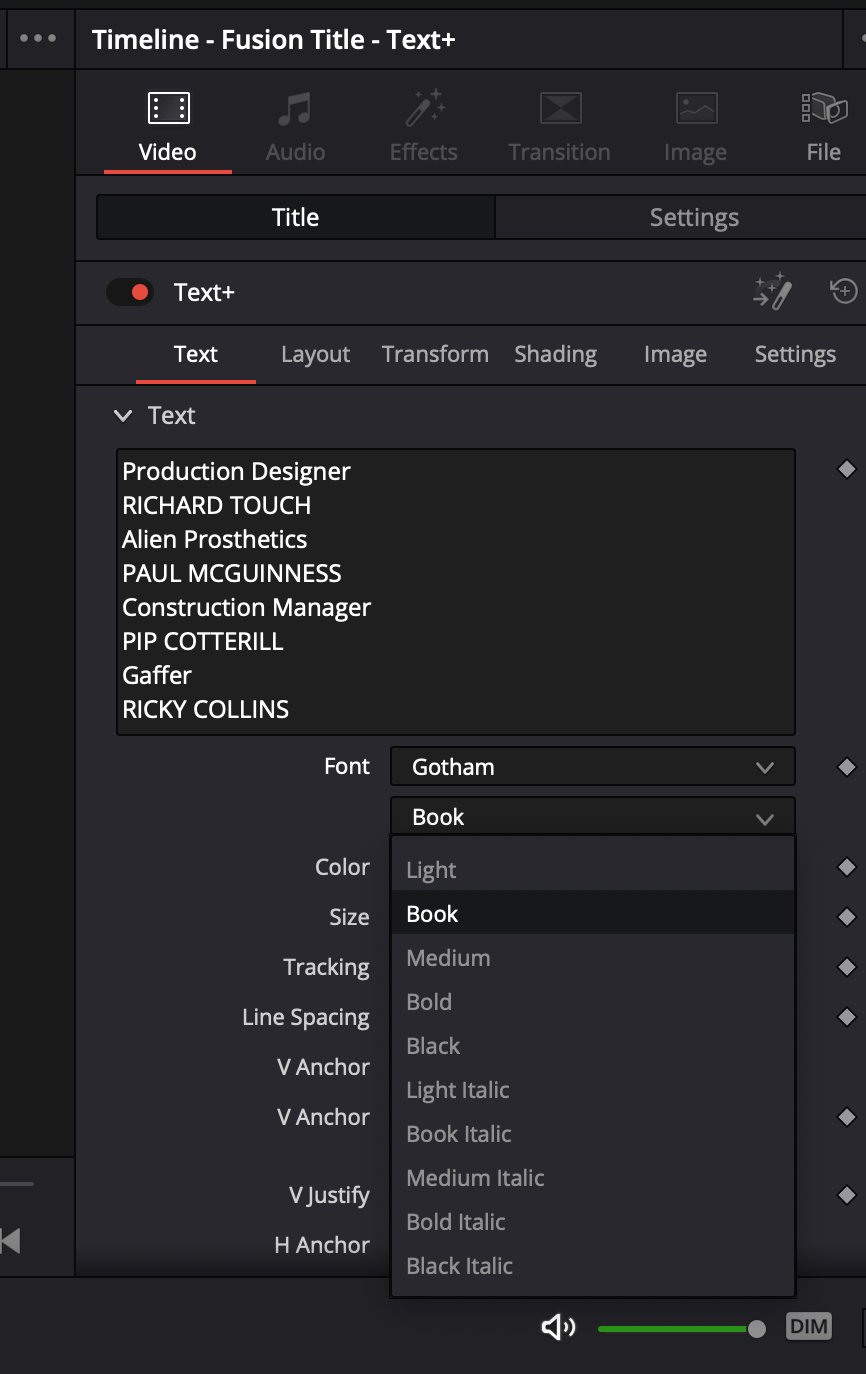Click the Color label

tap(342, 867)
